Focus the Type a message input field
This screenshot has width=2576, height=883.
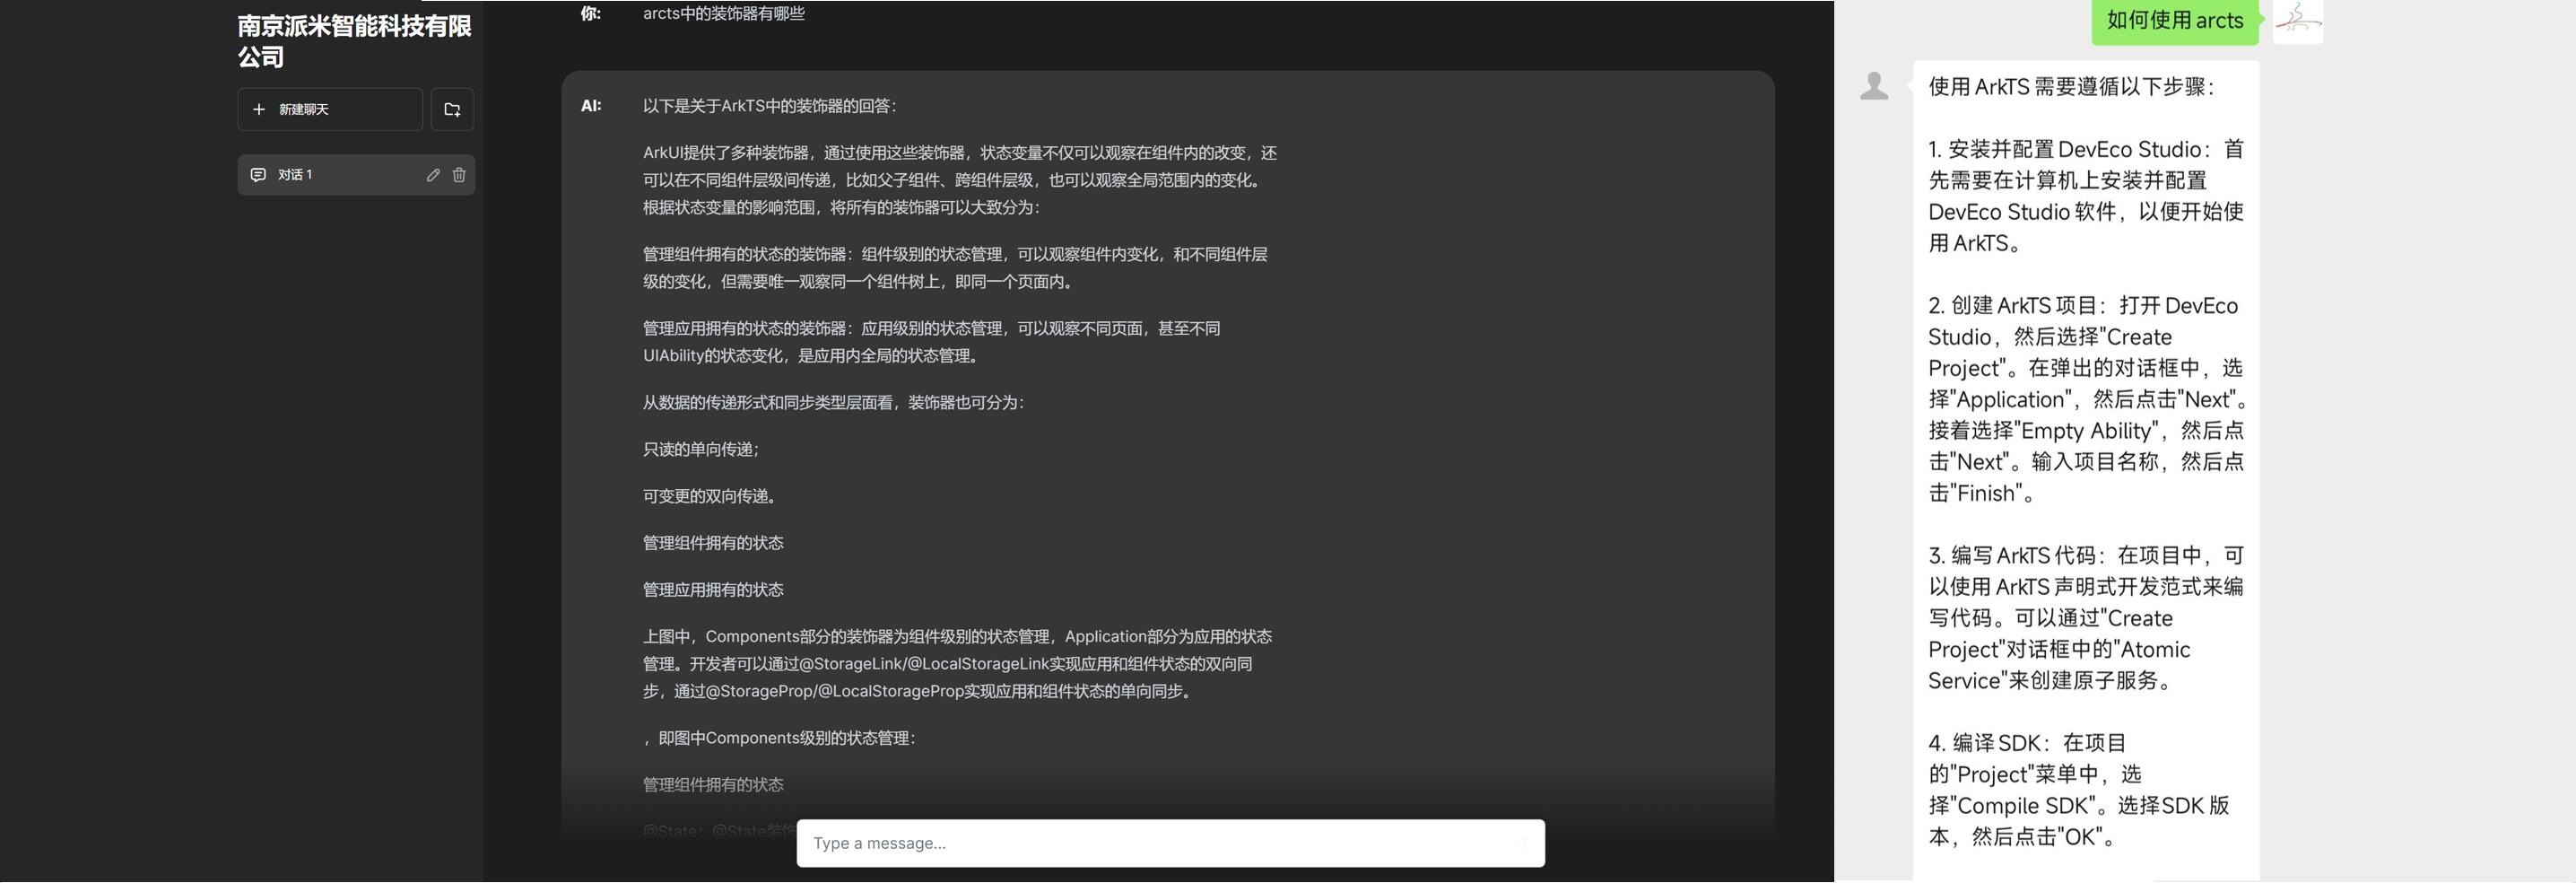1170,843
